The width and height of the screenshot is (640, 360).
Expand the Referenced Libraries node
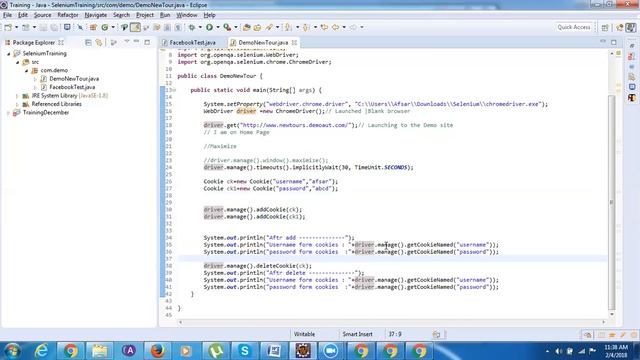[x=18, y=104]
